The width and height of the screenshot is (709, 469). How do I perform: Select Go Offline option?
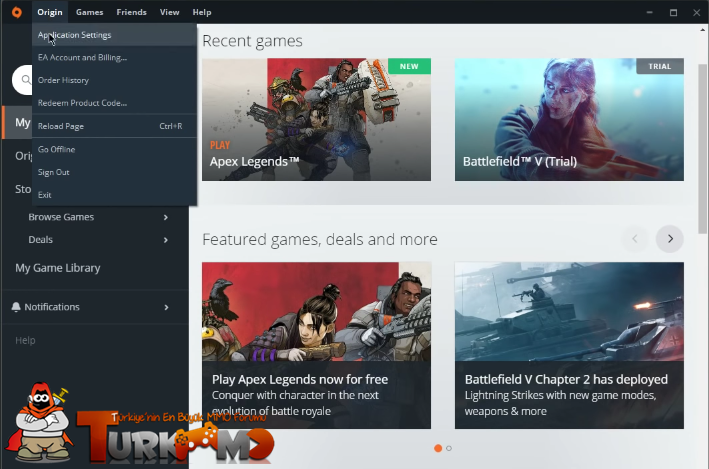click(114, 149)
